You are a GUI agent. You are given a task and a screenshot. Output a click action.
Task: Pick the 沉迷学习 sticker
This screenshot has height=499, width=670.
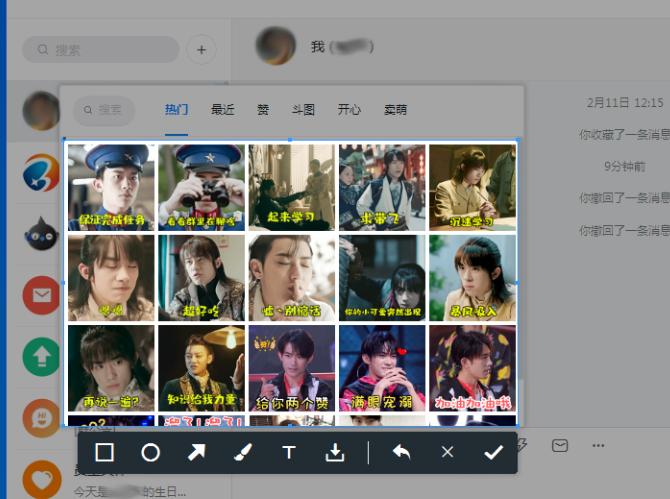click(x=473, y=188)
